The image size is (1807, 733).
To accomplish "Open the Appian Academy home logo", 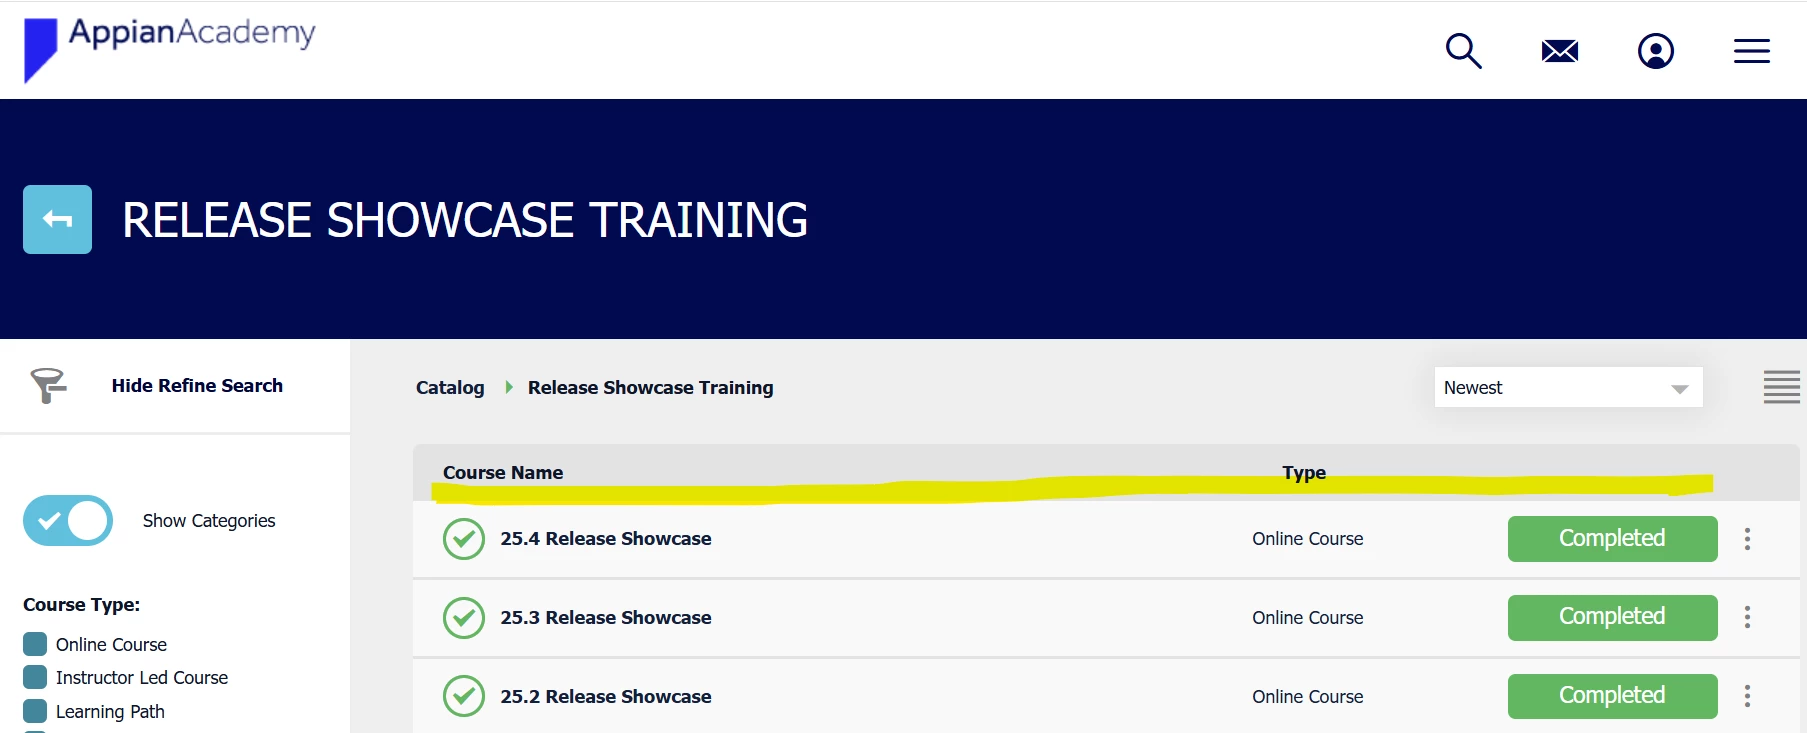I will (x=169, y=48).
